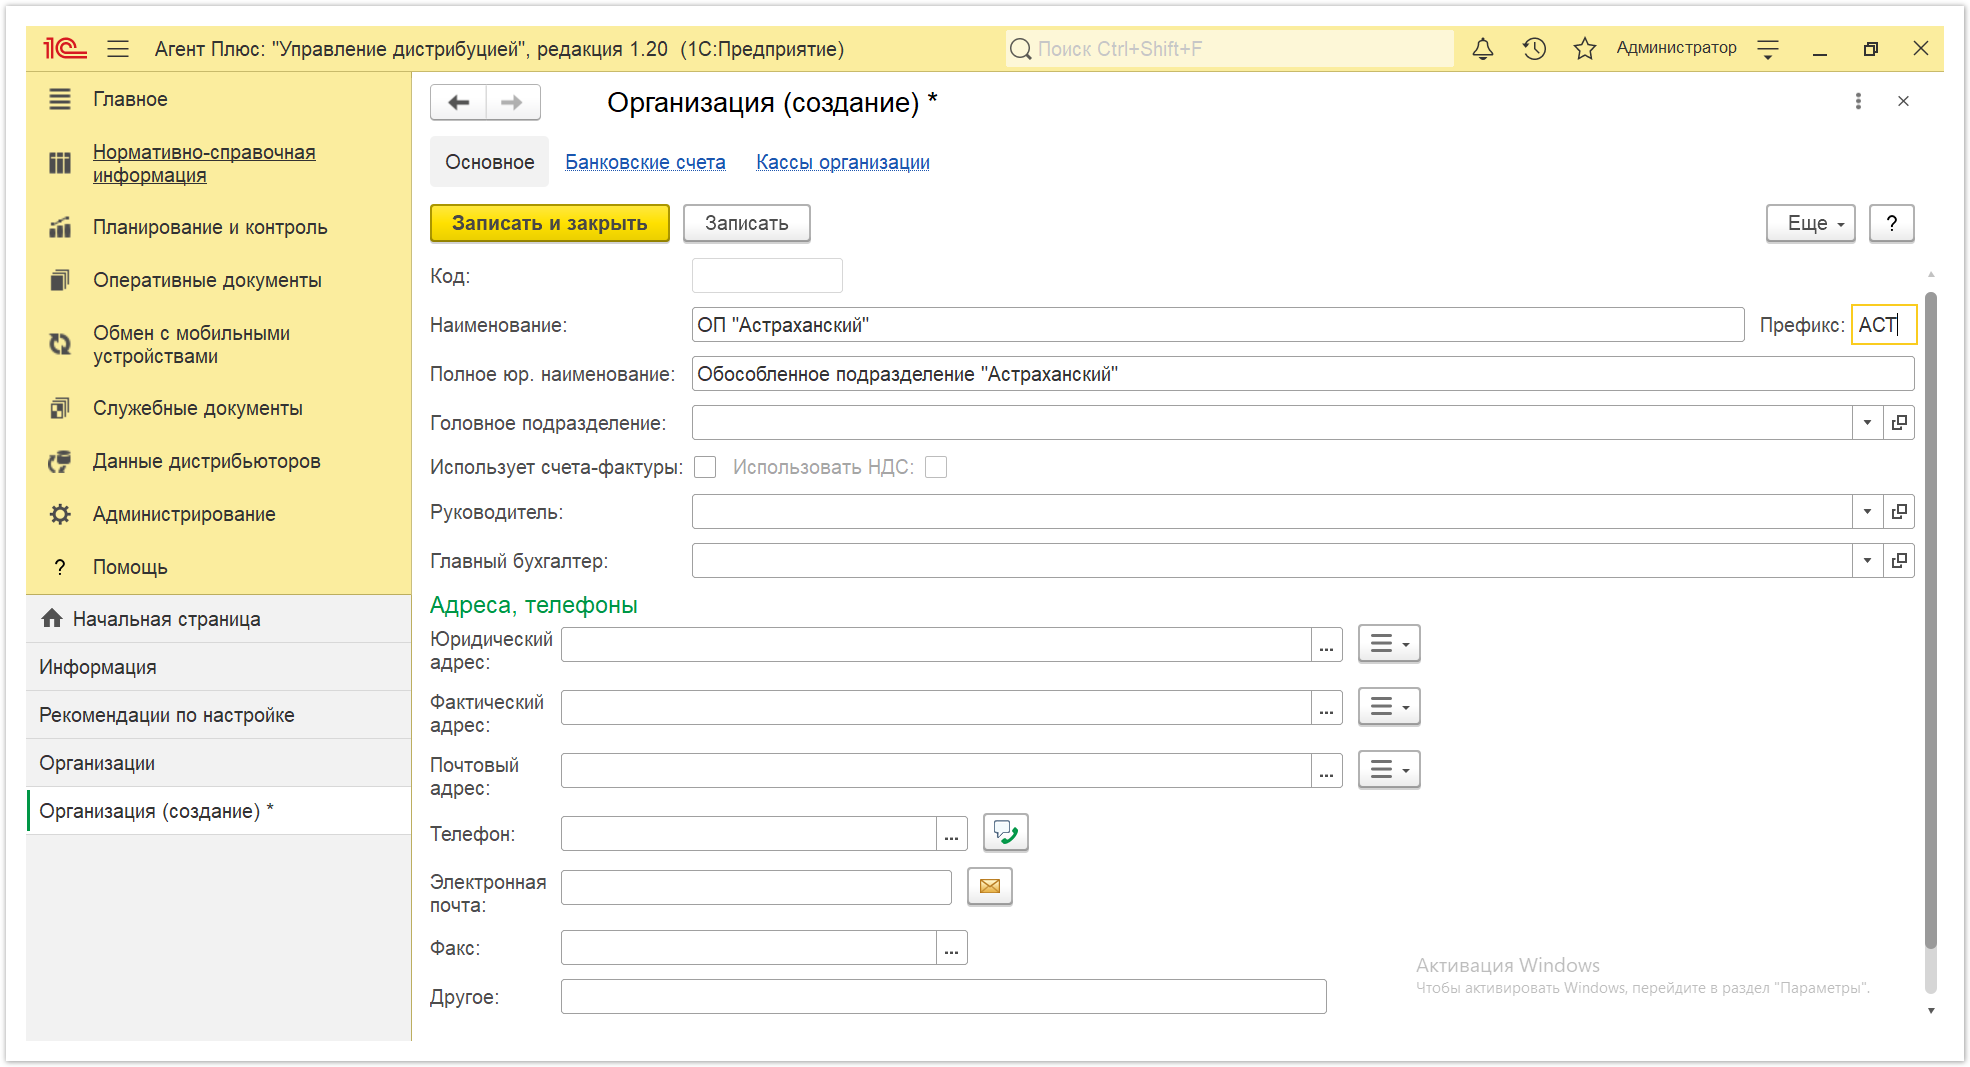Click Записать и закрыть button
Viewport: 1970px width, 1067px height.
click(x=550, y=223)
